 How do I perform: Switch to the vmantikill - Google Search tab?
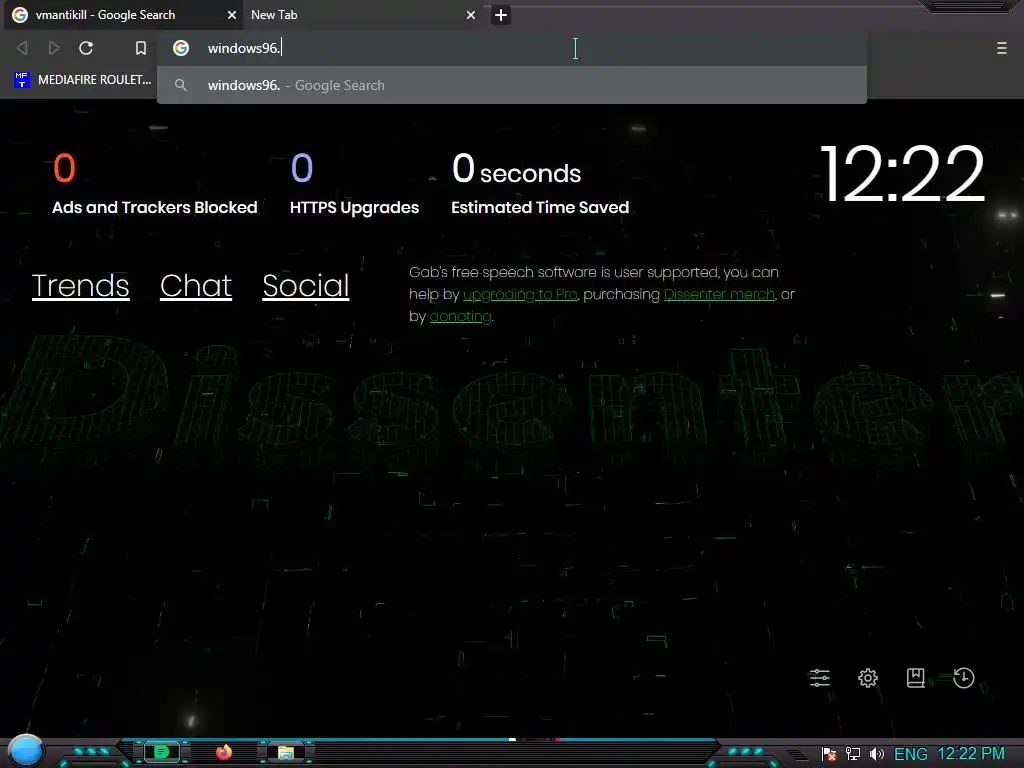[124, 15]
